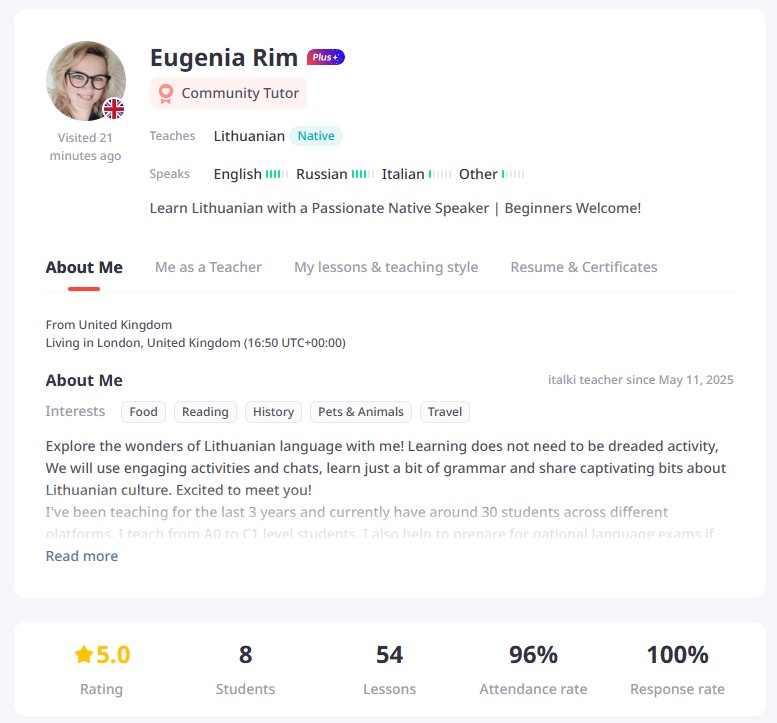The image size is (777, 723).
Task: Click the History interest tag
Action: tap(273, 412)
